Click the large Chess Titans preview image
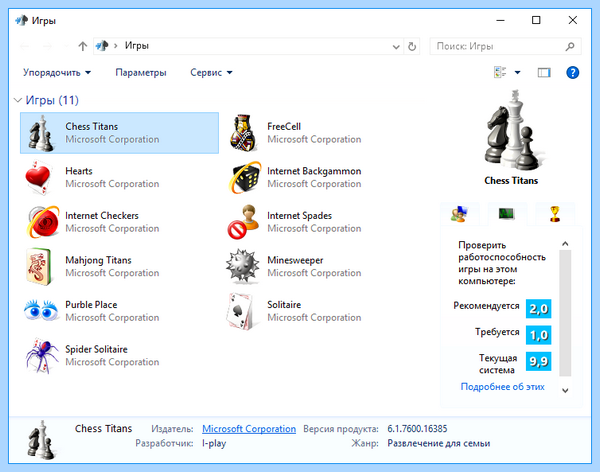The width and height of the screenshot is (600, 472). point(513,130)
